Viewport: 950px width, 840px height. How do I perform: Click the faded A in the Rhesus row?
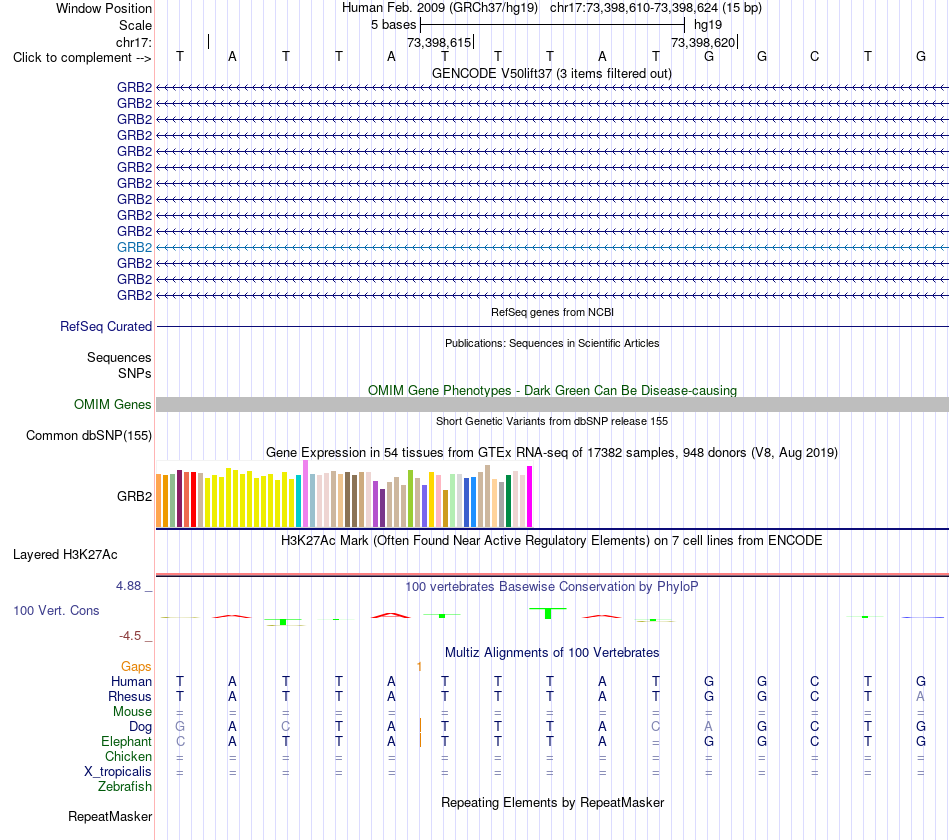click(920, 696)
